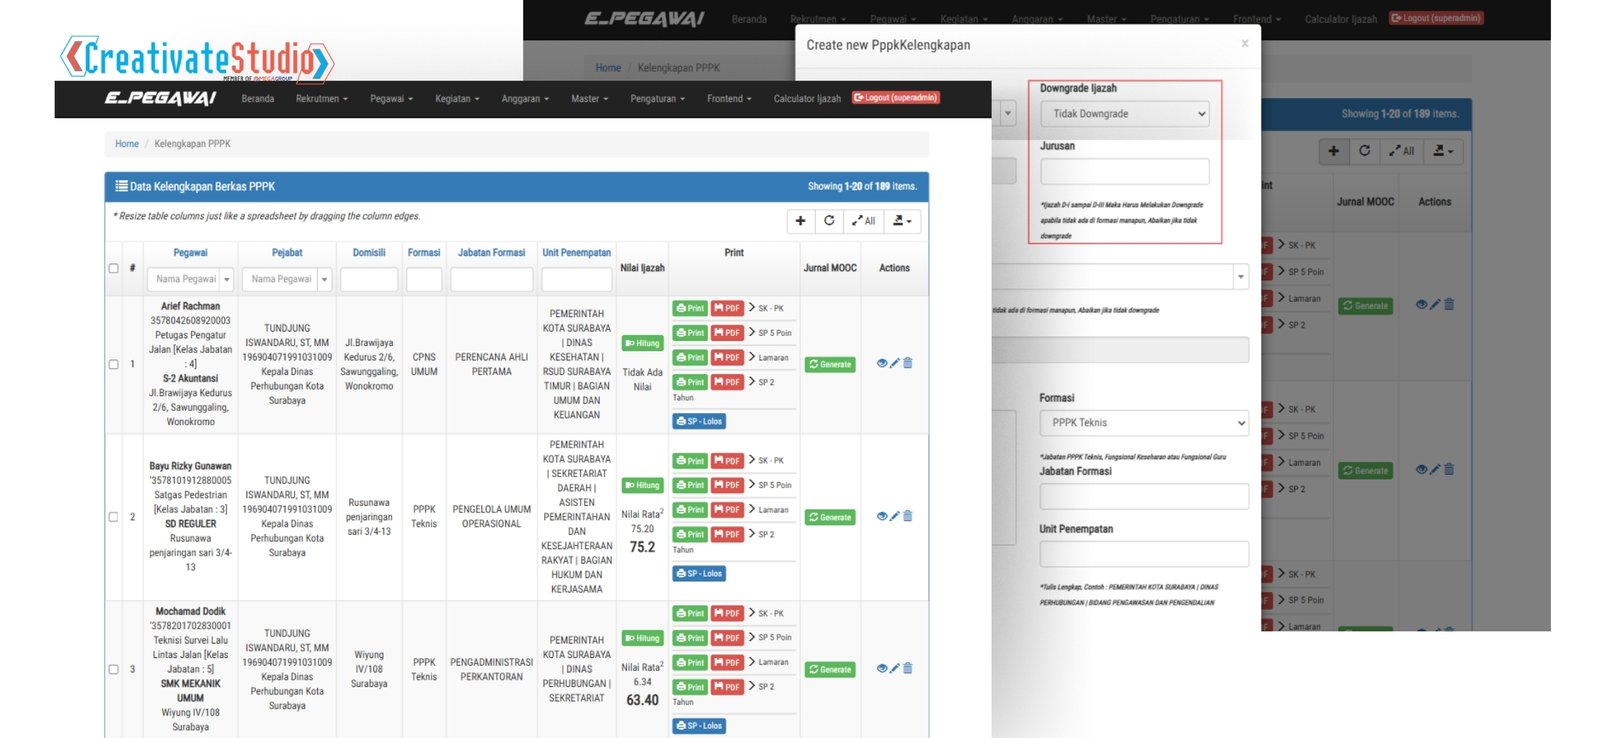Click the Generate button in row 1

pyautogui.click(x=830, y=365)
